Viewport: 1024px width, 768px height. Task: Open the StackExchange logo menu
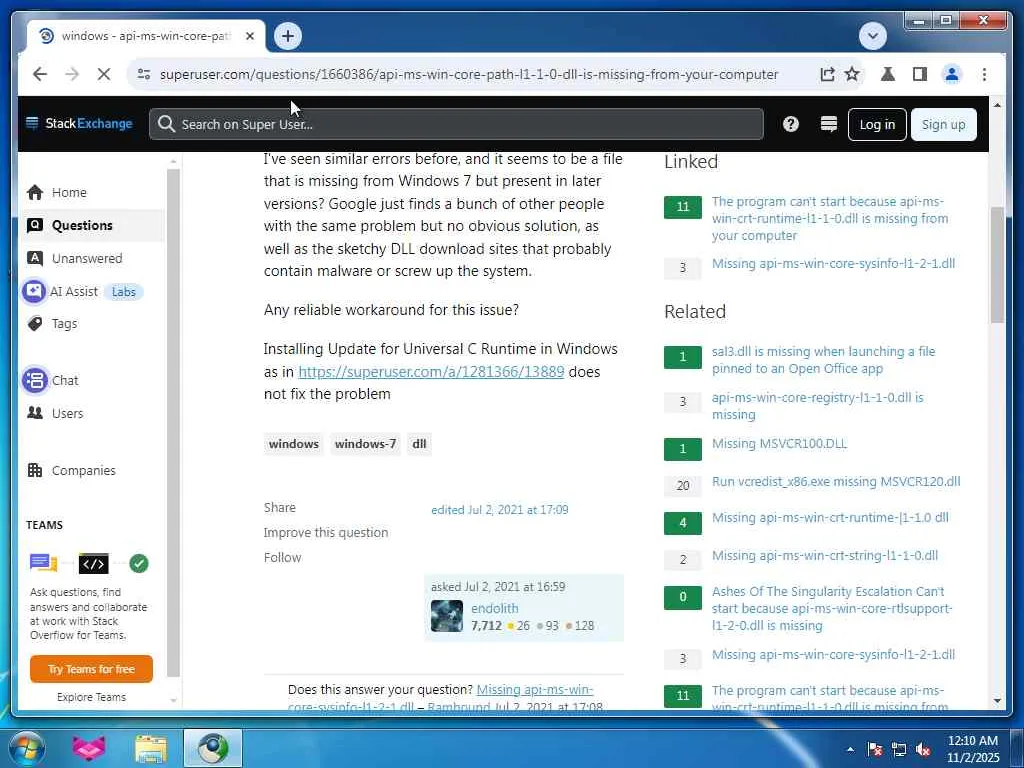coord(79,123)
